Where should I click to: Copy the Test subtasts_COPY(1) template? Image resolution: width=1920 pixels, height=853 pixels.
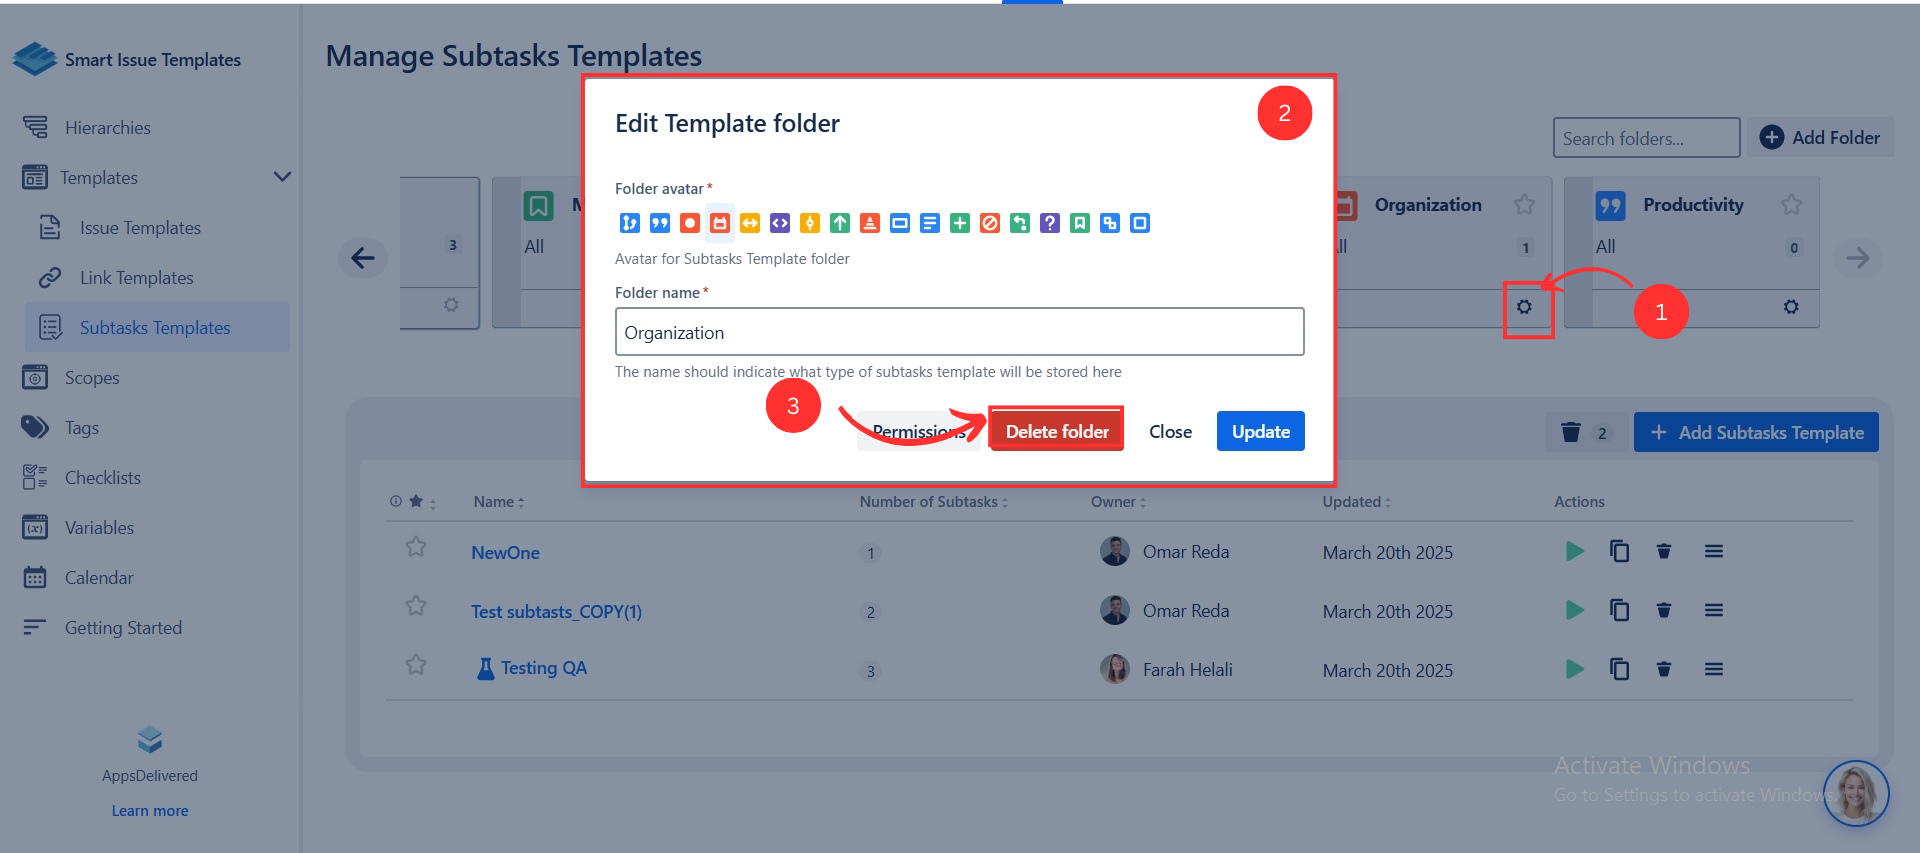[x=1619, y=610]
